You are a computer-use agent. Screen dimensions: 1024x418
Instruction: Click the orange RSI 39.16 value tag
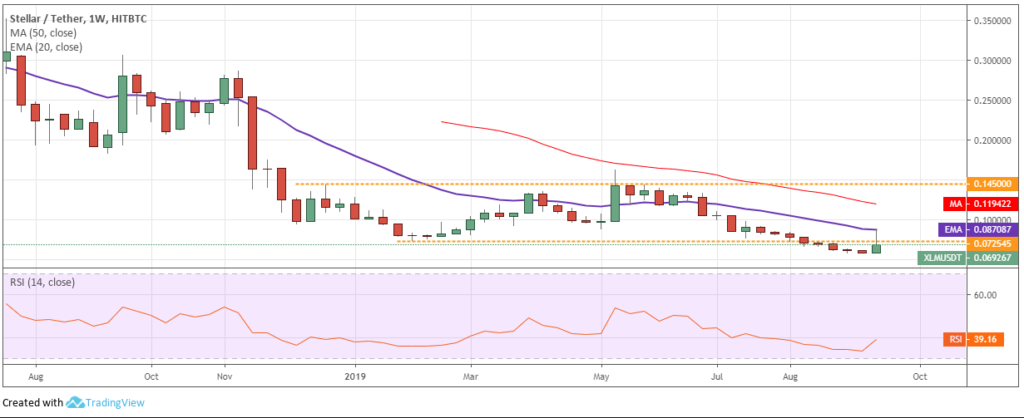[x=973, y=340]
